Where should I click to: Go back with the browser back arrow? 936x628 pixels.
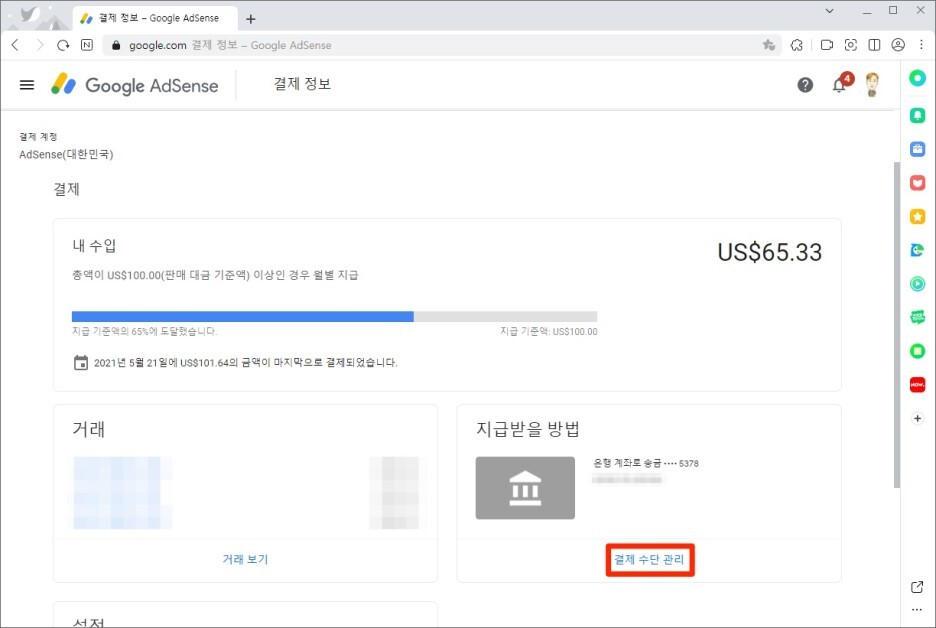16,45
